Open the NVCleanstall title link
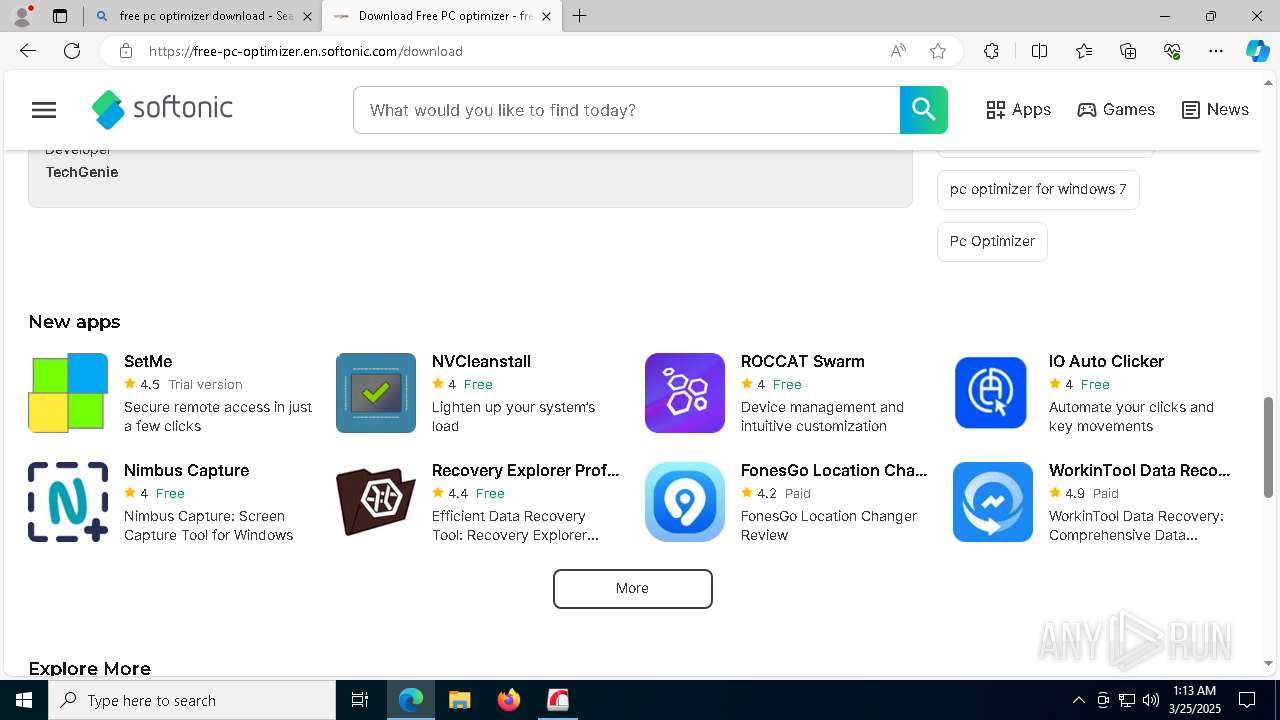The image size is (1280, 720). (481, 361)
